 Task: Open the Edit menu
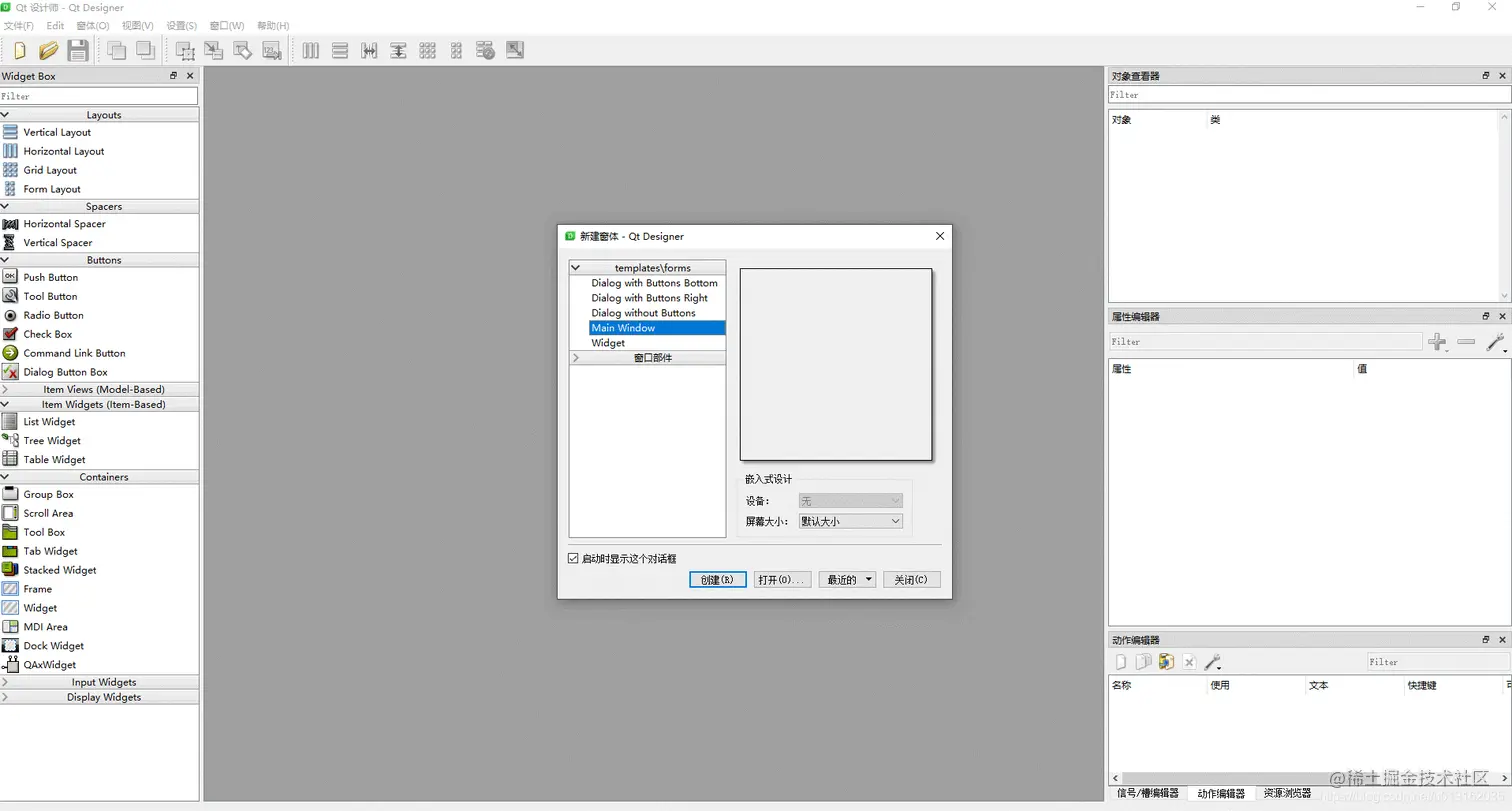click(x=55, y=25)
